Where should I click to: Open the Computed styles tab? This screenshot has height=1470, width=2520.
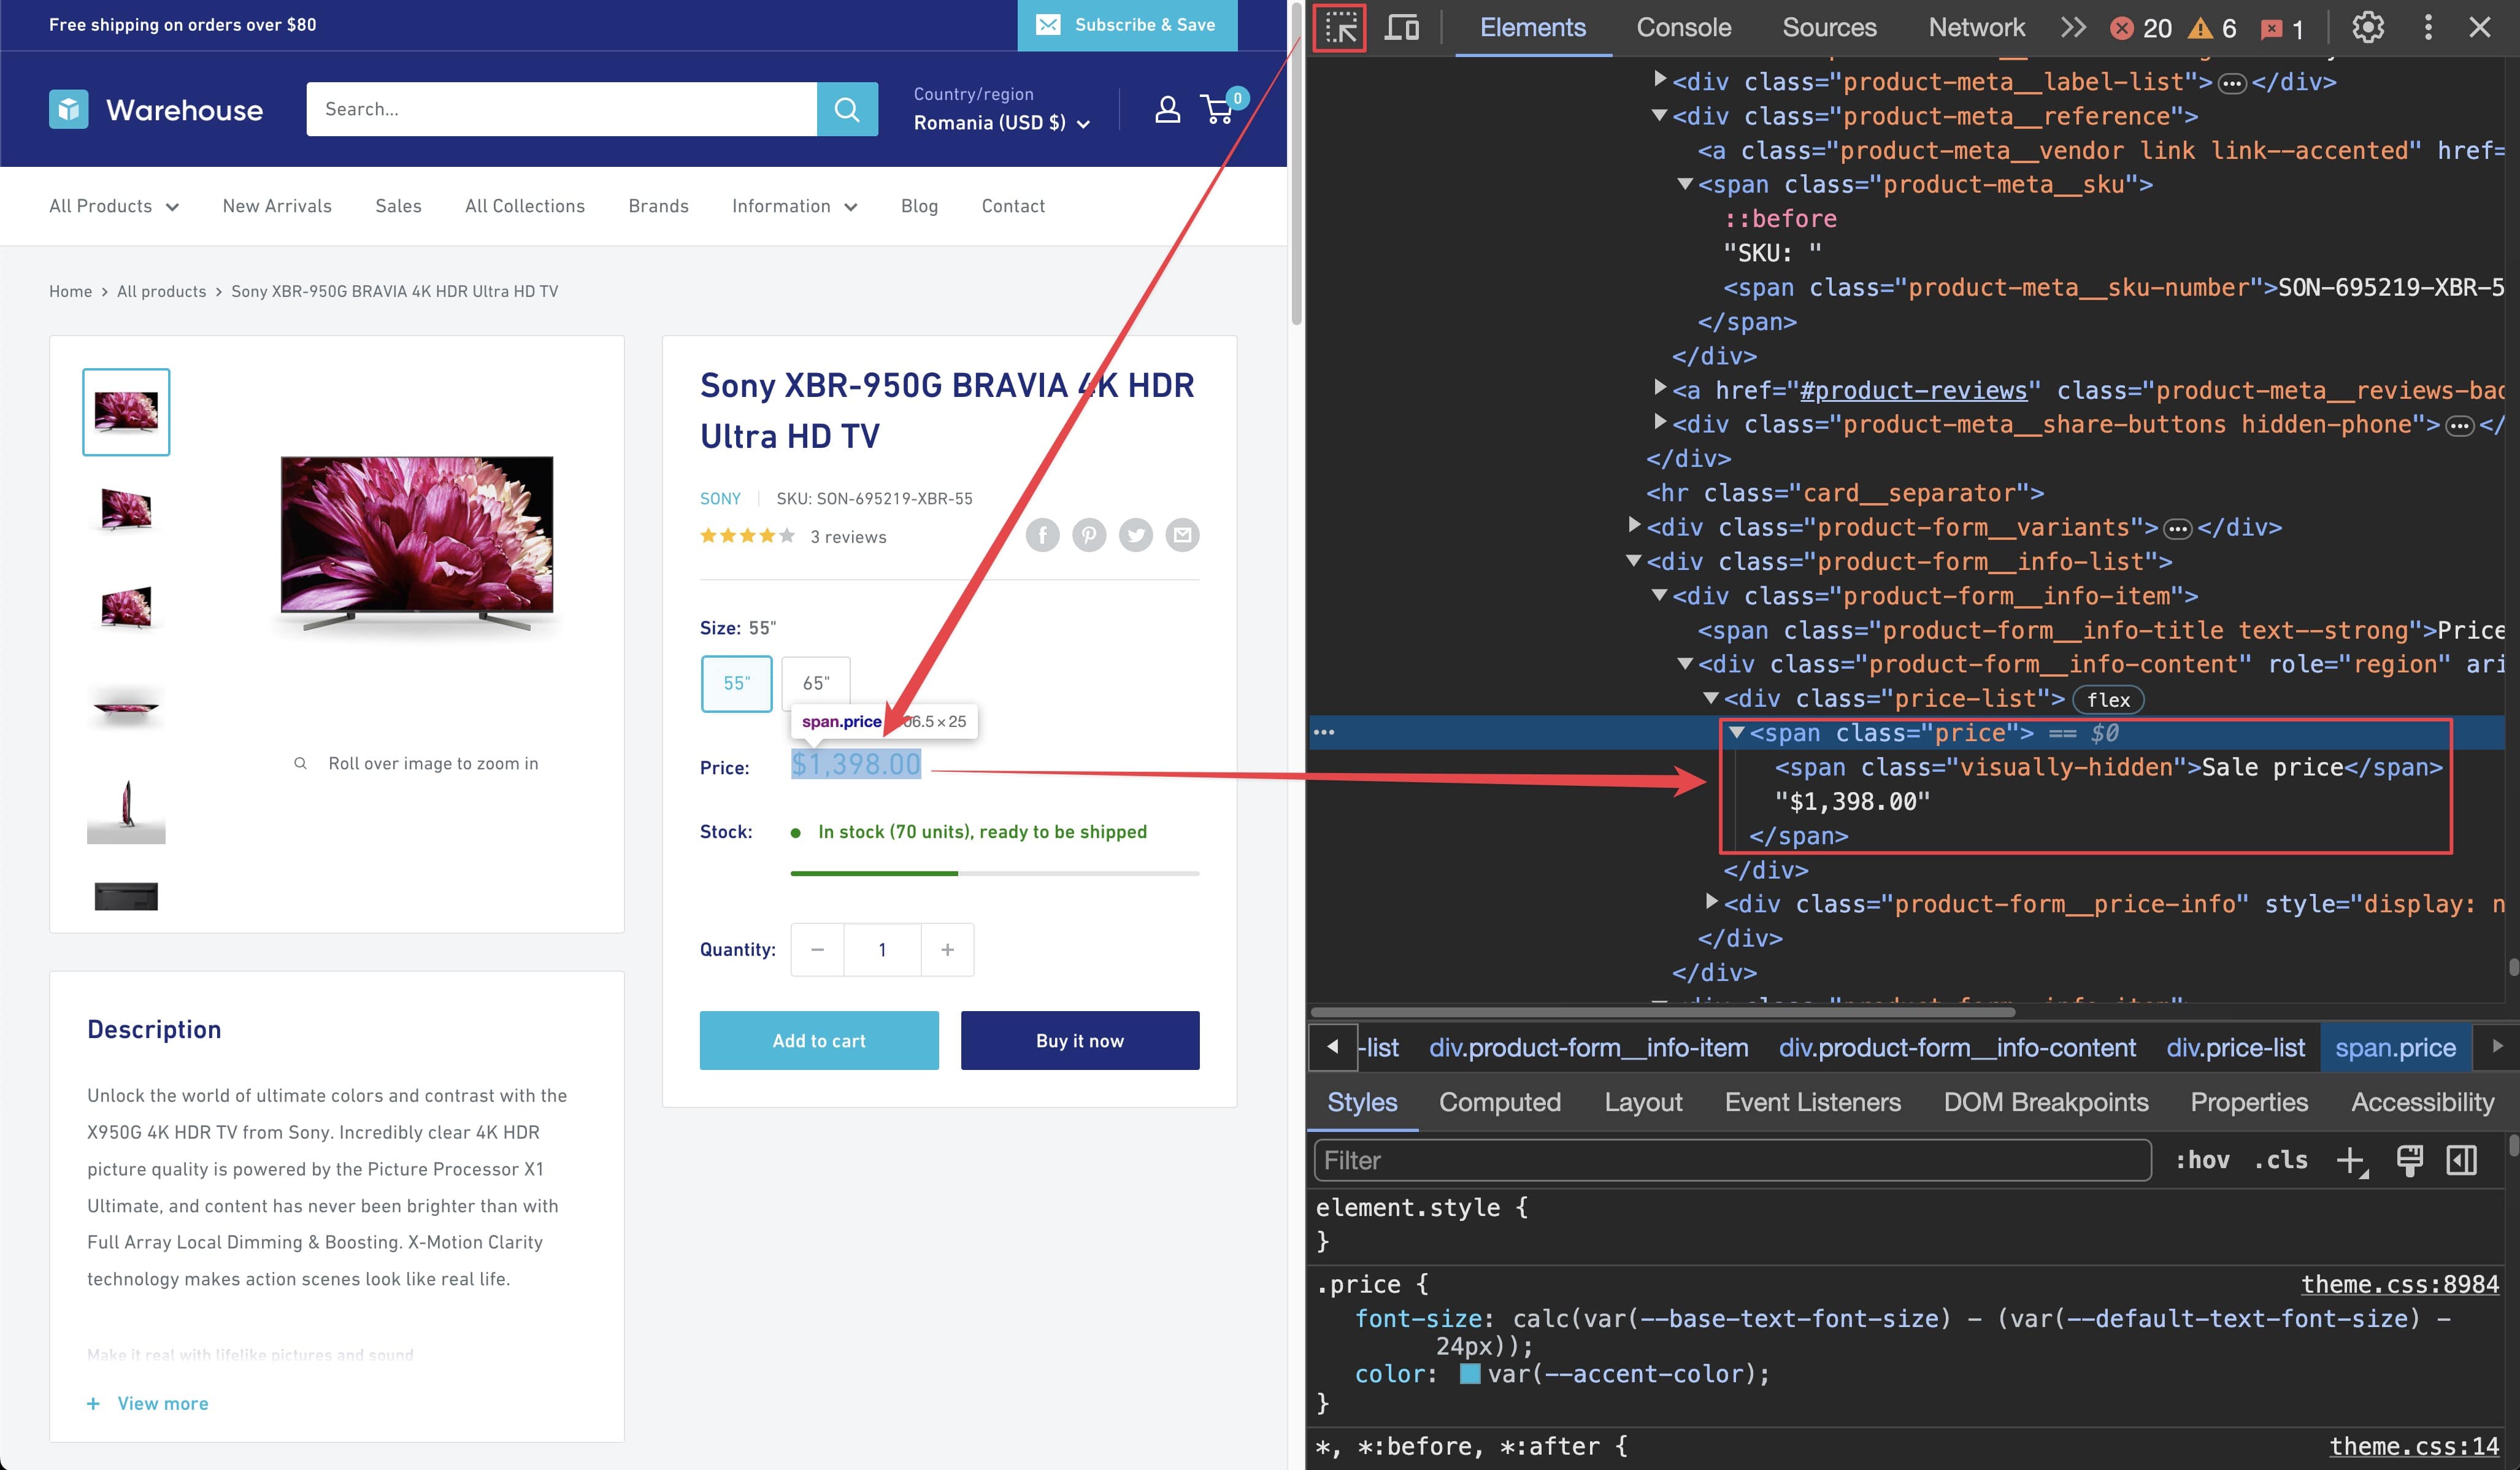tap(1499, 1102)
